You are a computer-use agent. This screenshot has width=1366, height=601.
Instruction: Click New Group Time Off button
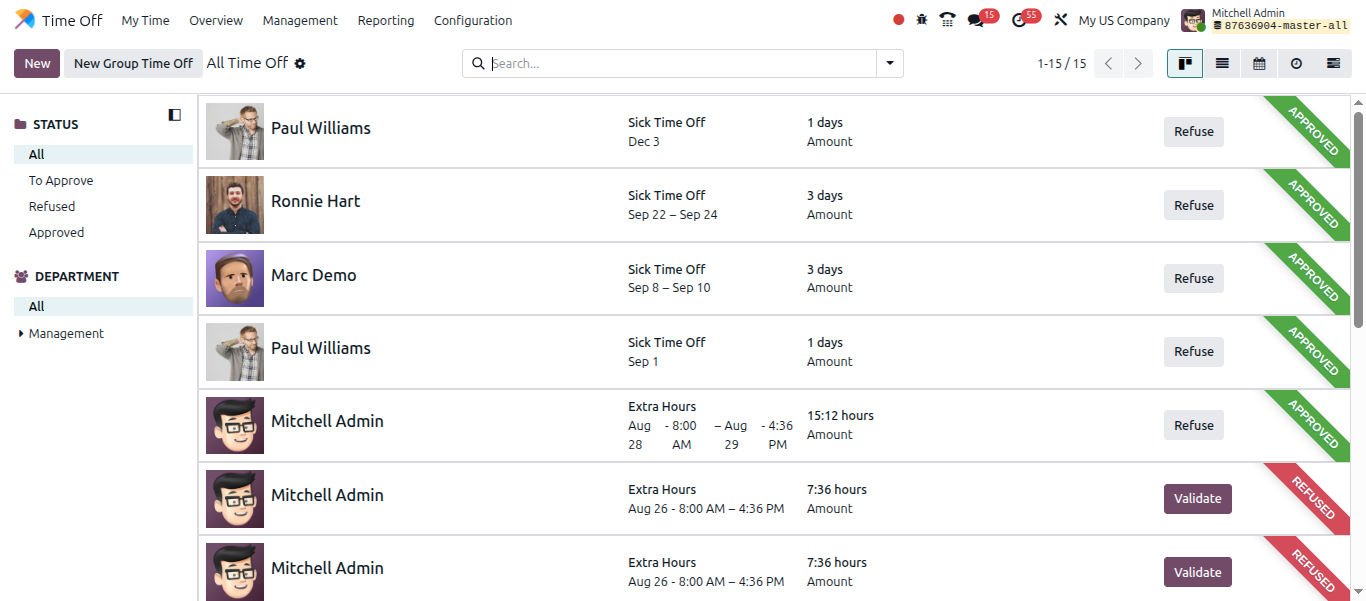[133, 63]
